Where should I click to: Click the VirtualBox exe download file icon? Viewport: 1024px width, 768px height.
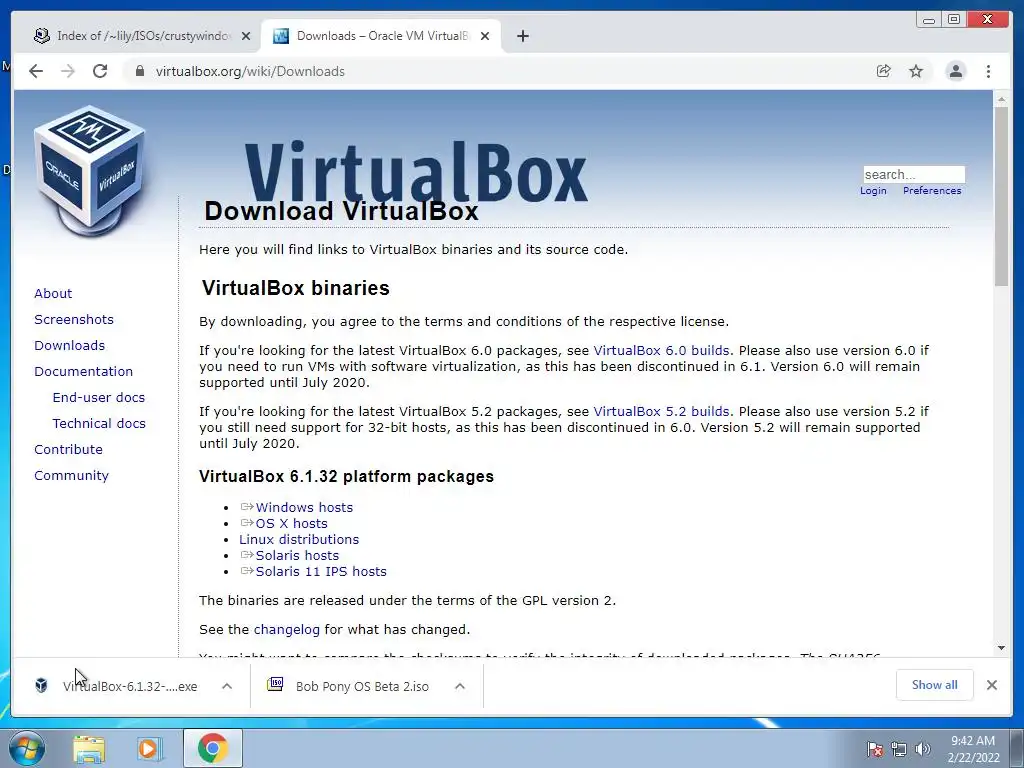click(41, 685)
